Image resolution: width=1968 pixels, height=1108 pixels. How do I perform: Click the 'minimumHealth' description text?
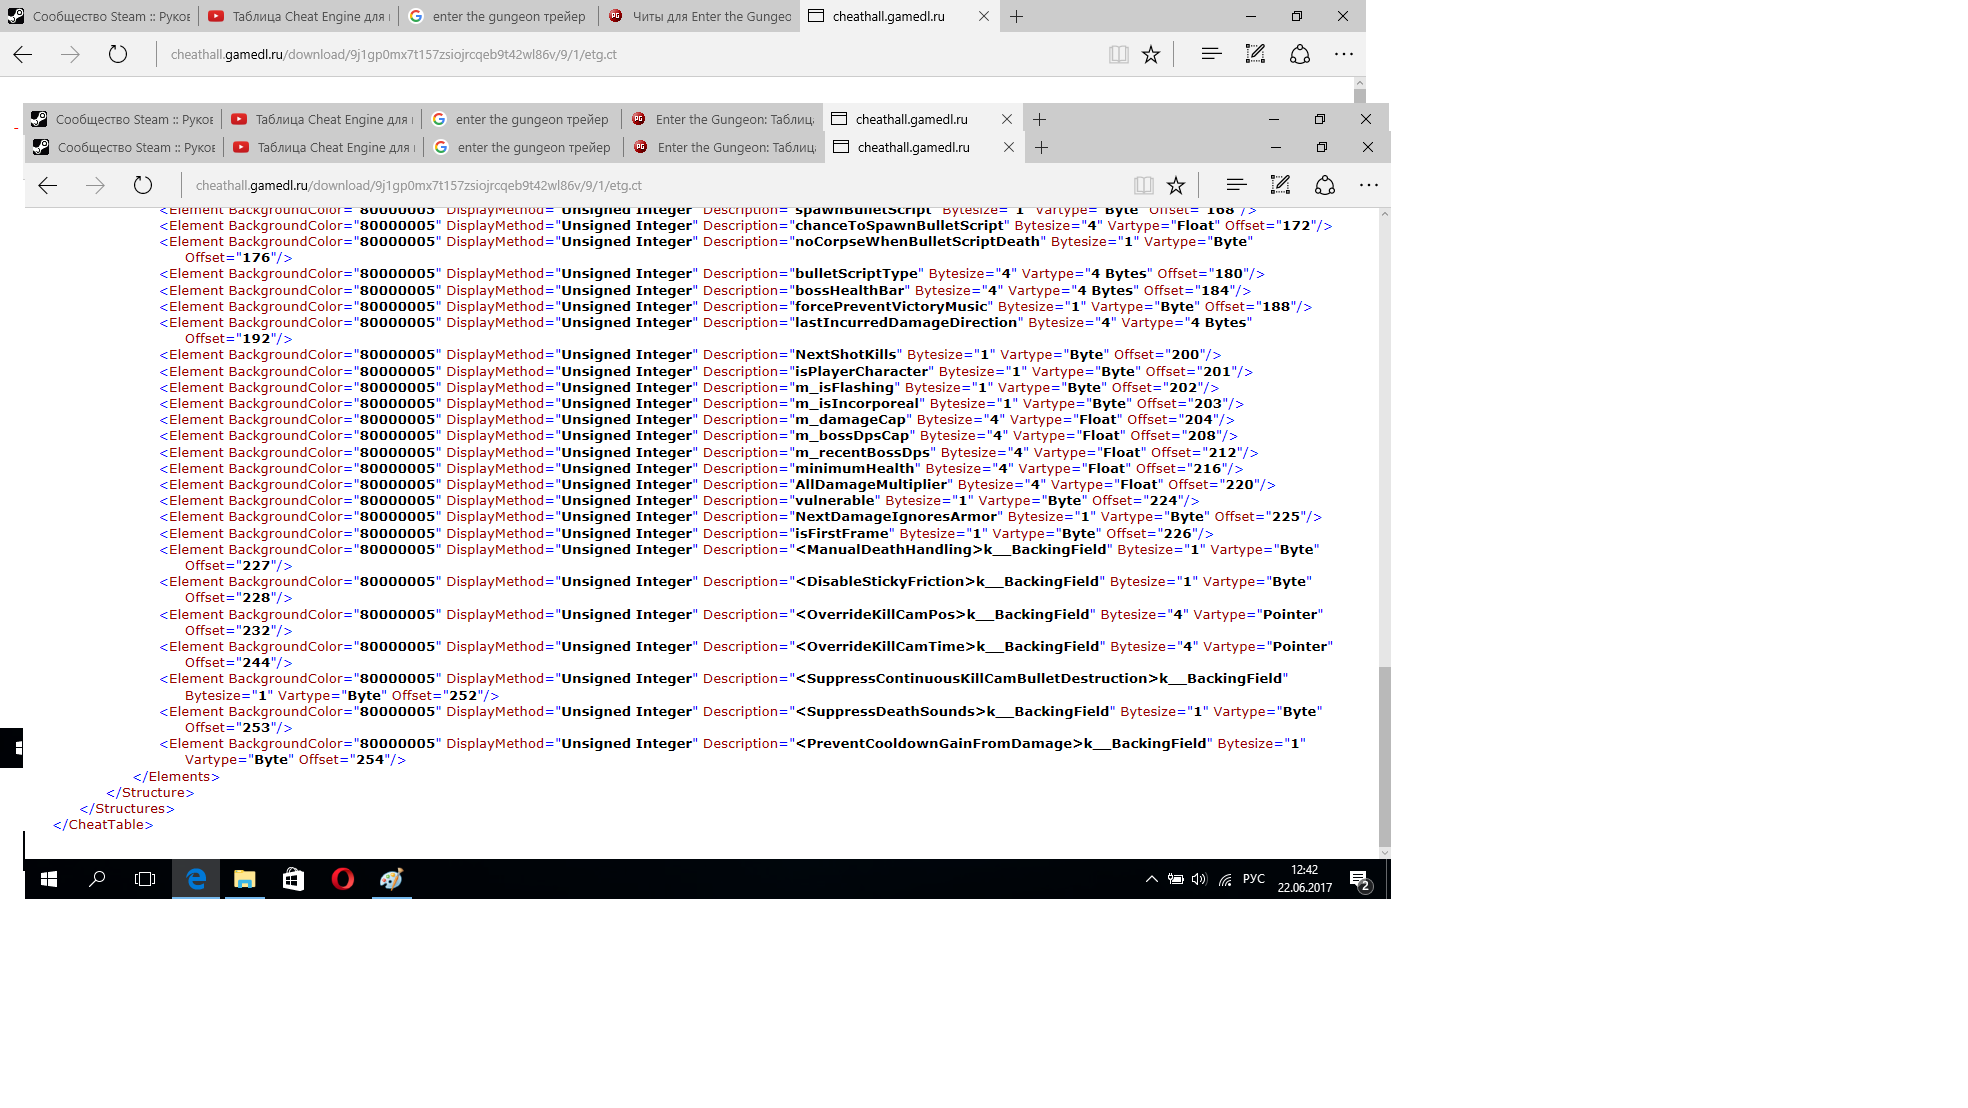pos(855,469)
